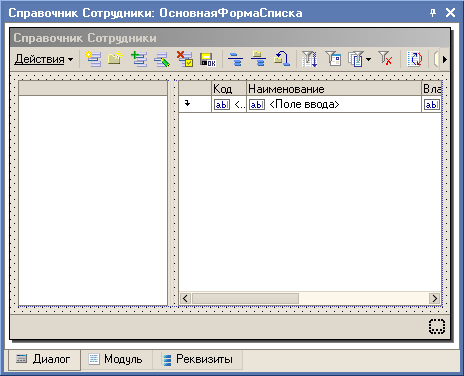Select the partially visible Вла column header
Viewport: 464px width, 376px height.
tap(432, 89)
